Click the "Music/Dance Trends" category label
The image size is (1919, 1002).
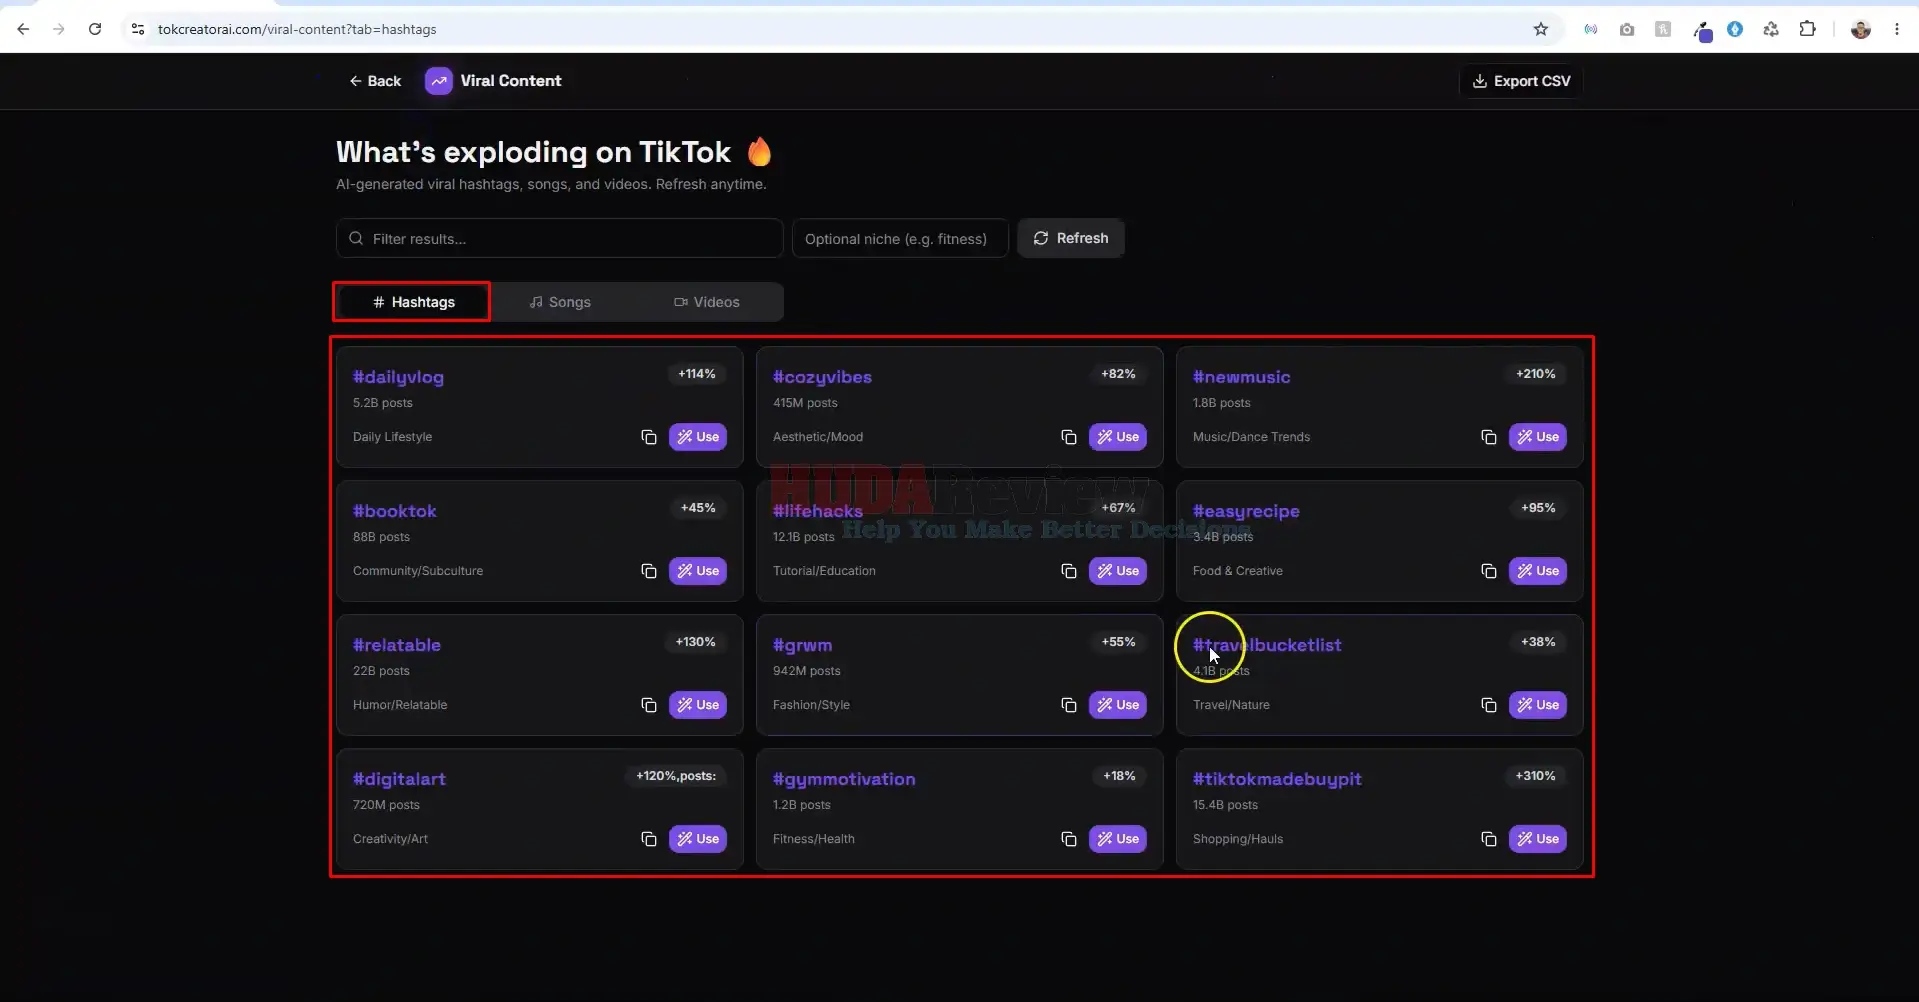pos(1251,437)
